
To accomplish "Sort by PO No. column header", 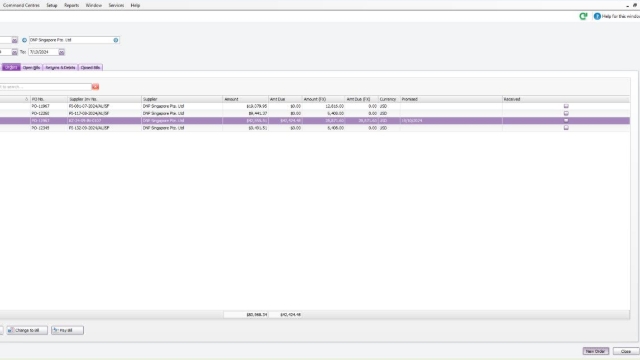I will pyautogui.click(x=49, y=99).
